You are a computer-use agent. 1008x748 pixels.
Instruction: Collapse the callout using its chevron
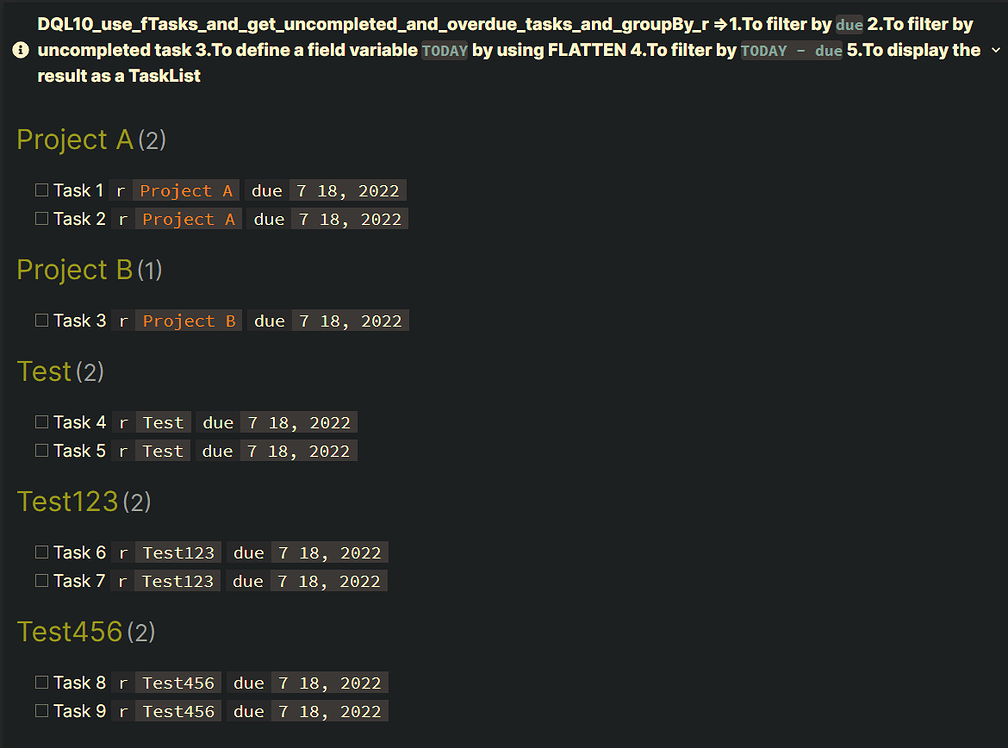996,49
